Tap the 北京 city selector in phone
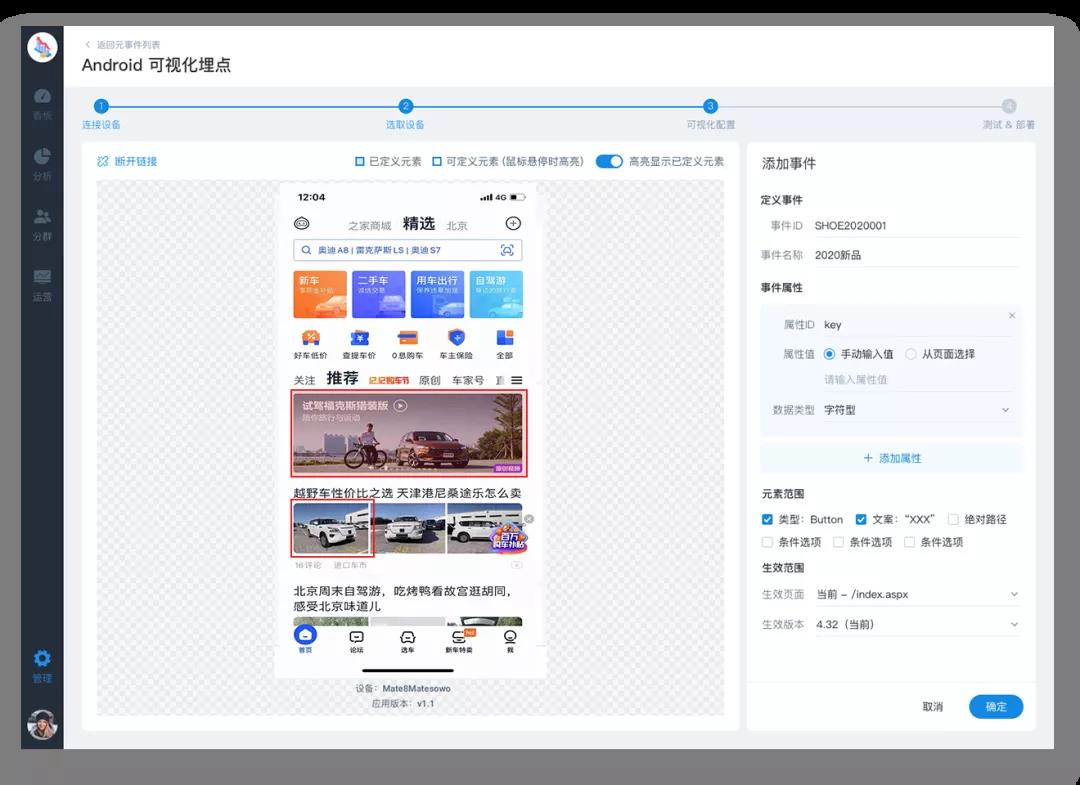This screenshot has height=785, width=1080. pos(457,225)
